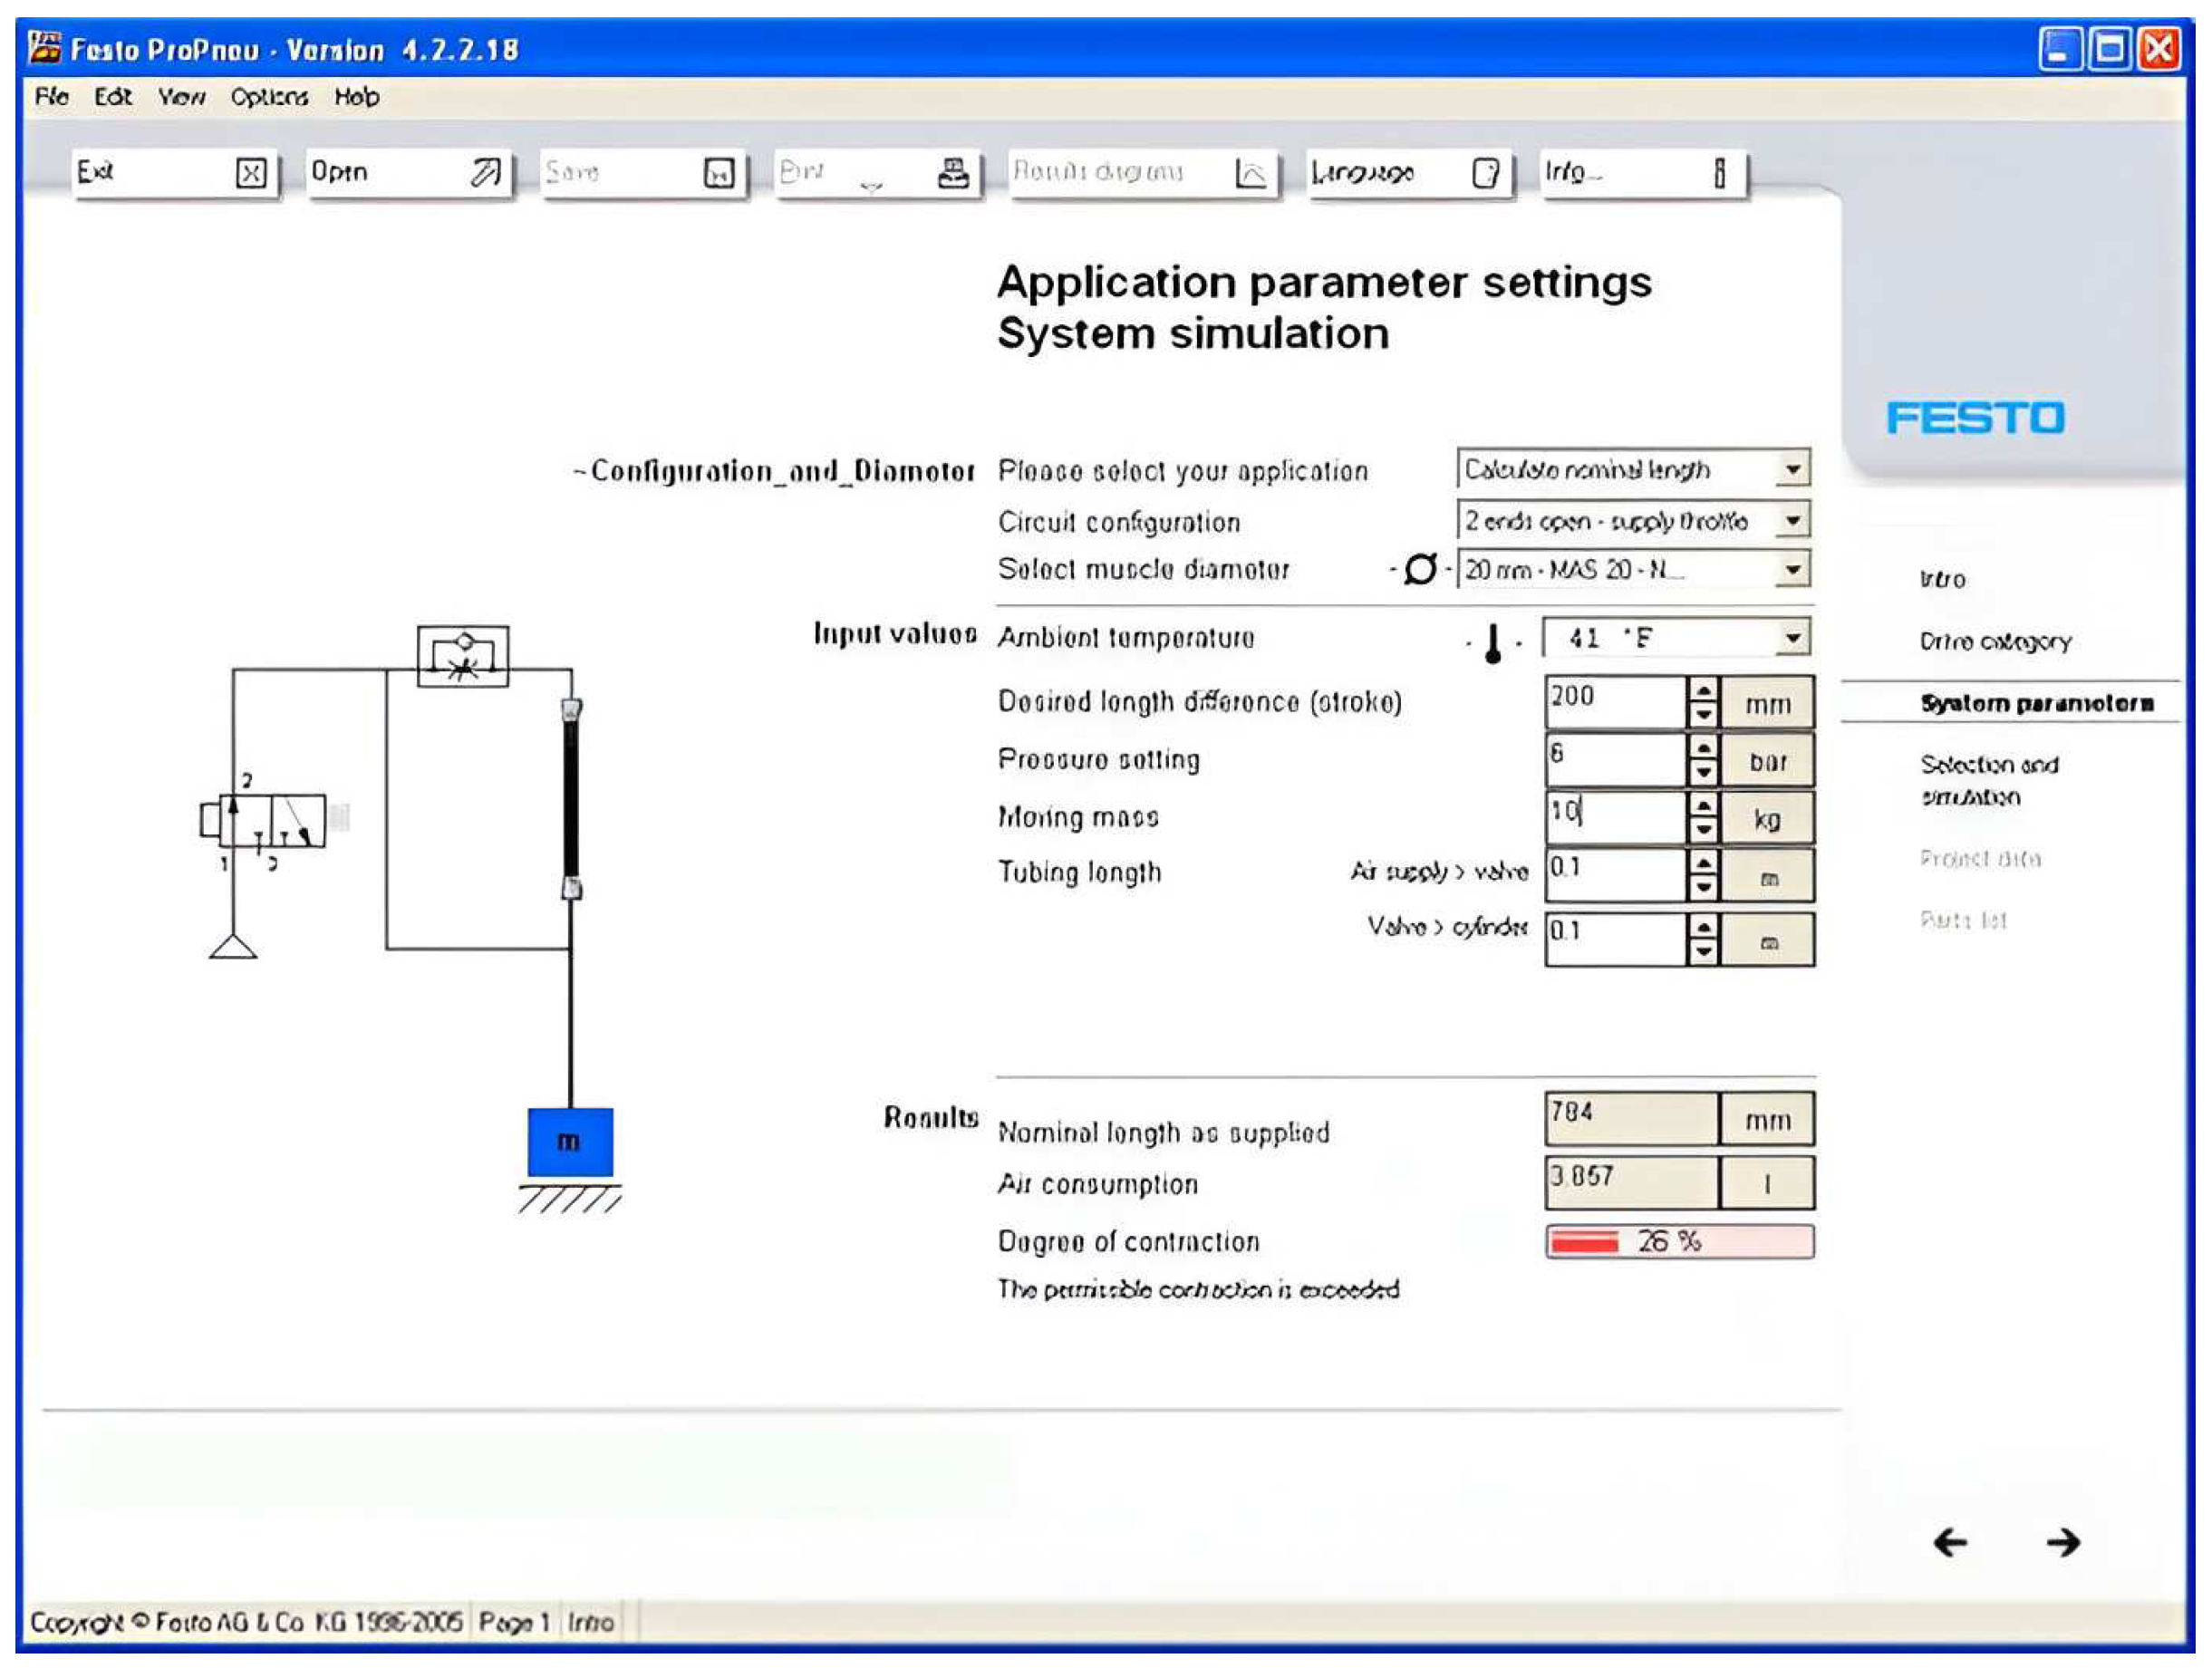
Task: Click the muscle diameter symbol icon
Action: [x=1420, y=569]
